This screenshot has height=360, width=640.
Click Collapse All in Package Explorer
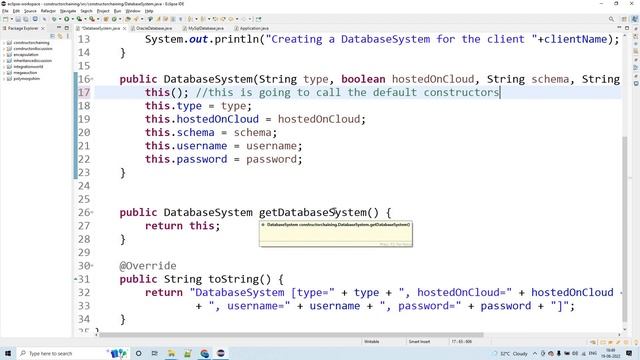click(x=52, y=36)
